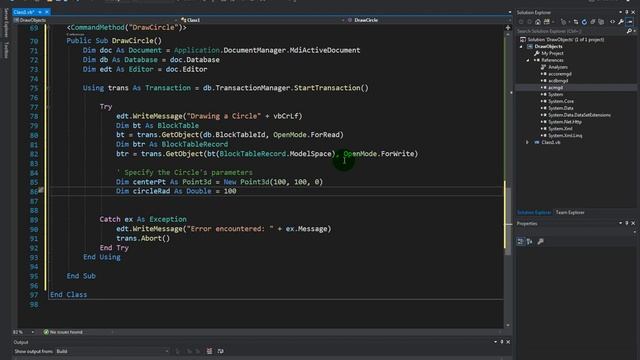Place cursor on Dim circleRad line
640x360 pixels.
pos(176,191)
